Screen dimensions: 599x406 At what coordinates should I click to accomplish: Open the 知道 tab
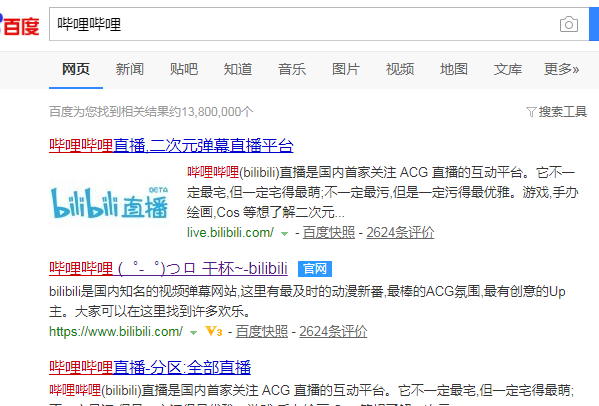[x=238, y=69]
